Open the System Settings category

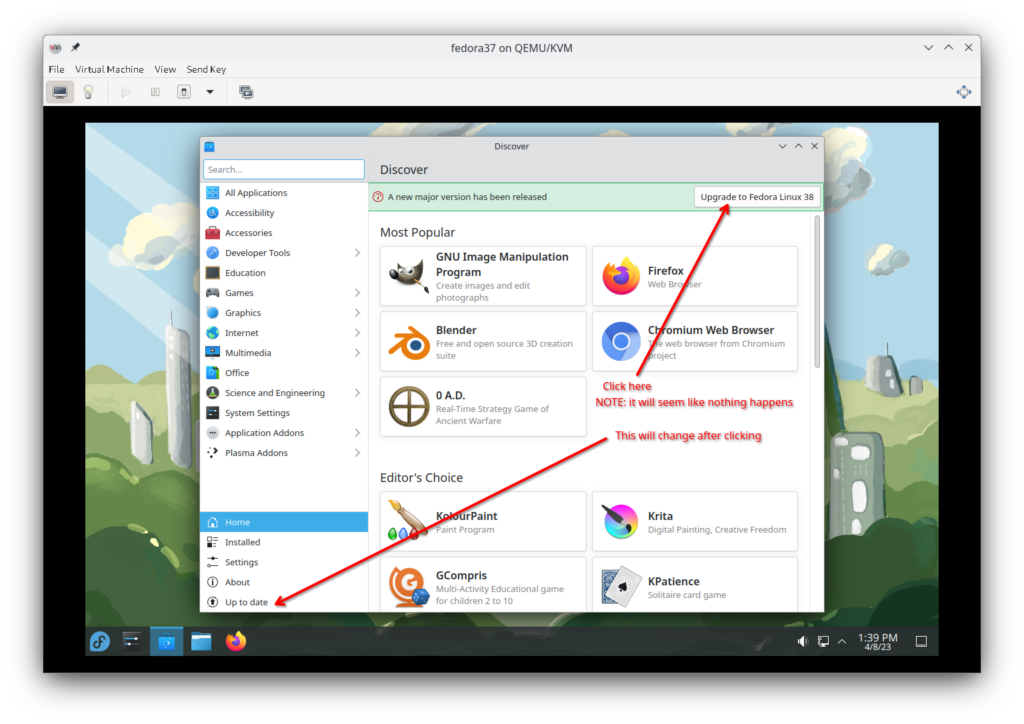point(284,413)
